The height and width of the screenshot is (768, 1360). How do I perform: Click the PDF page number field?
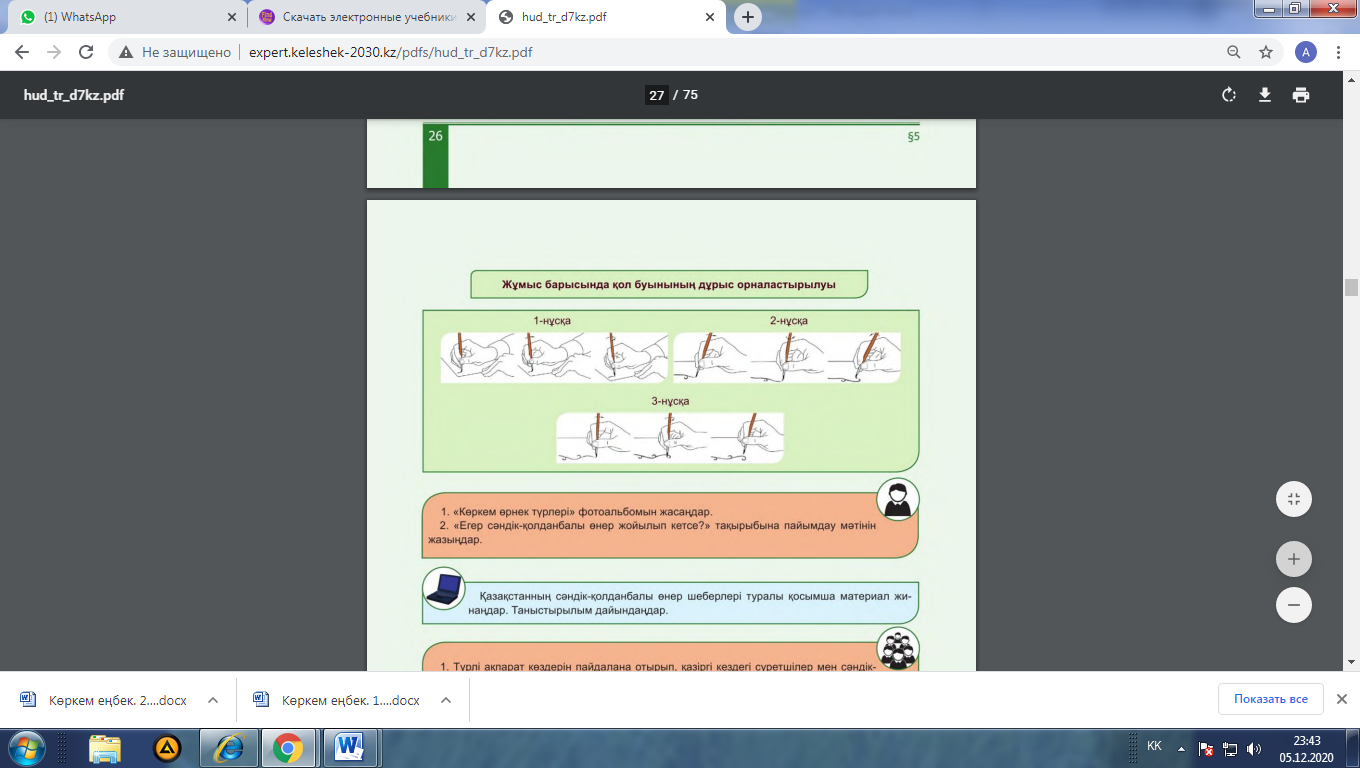(x=656, y=95)
